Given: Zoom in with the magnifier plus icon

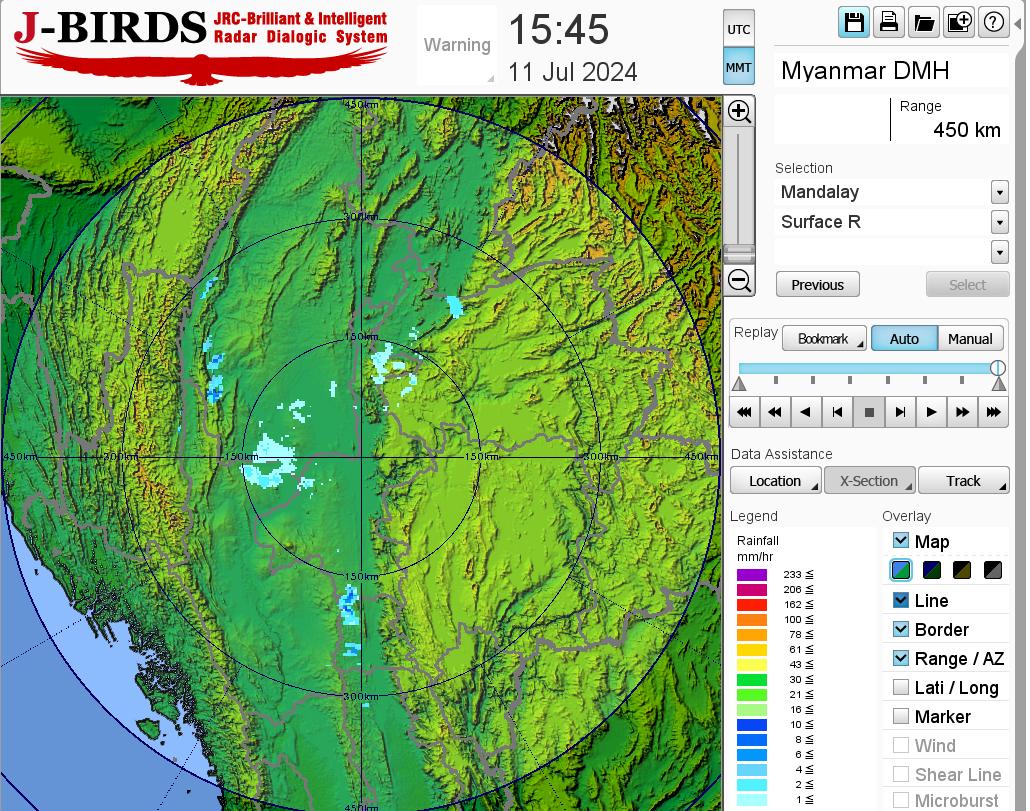Looking at the screenshot, I should pyautogui.click(x=739, y=111).
